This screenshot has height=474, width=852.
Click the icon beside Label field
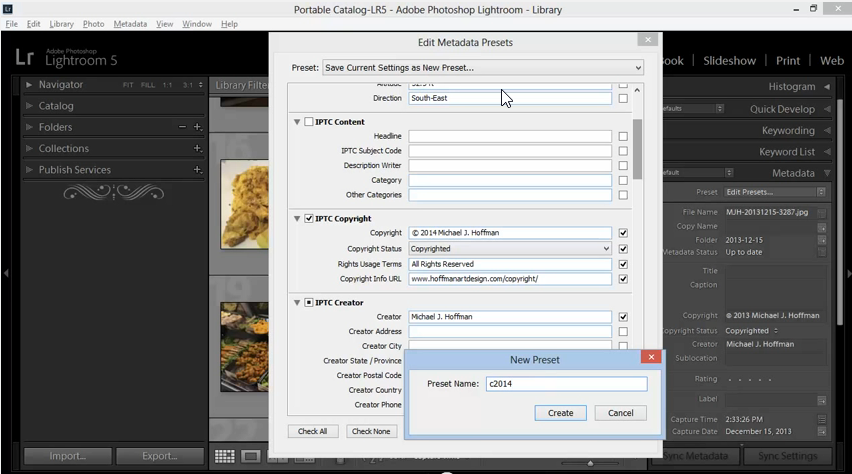click(x=822, y=401)
